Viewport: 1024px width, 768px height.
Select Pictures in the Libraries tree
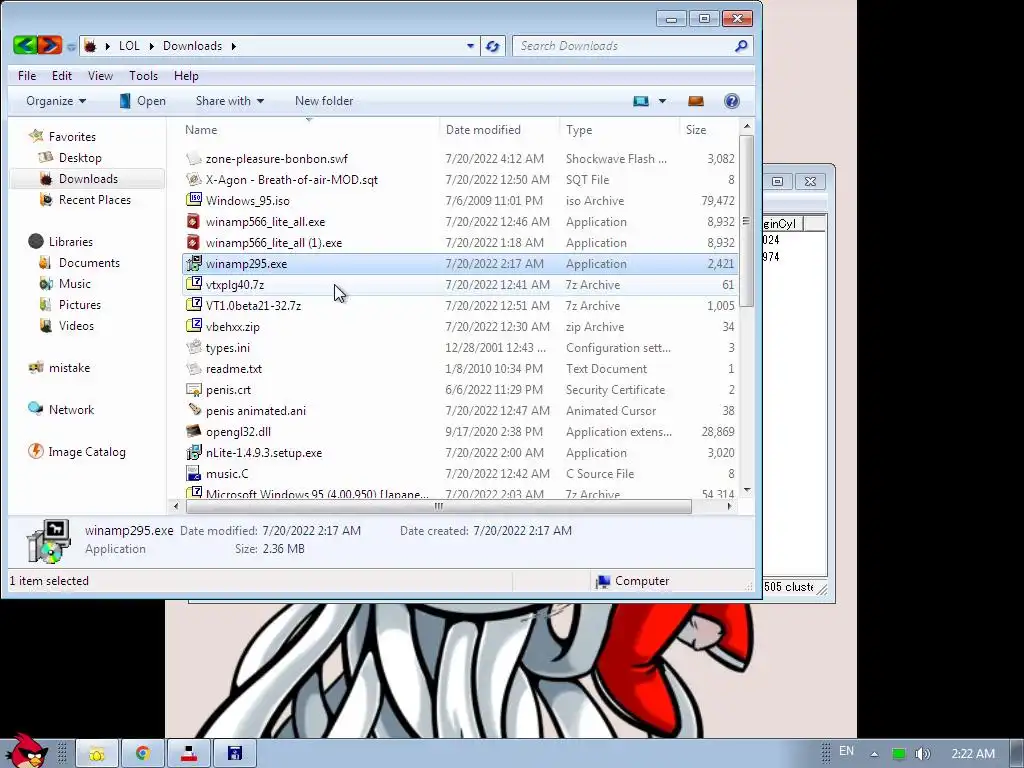tap(80, 304)
